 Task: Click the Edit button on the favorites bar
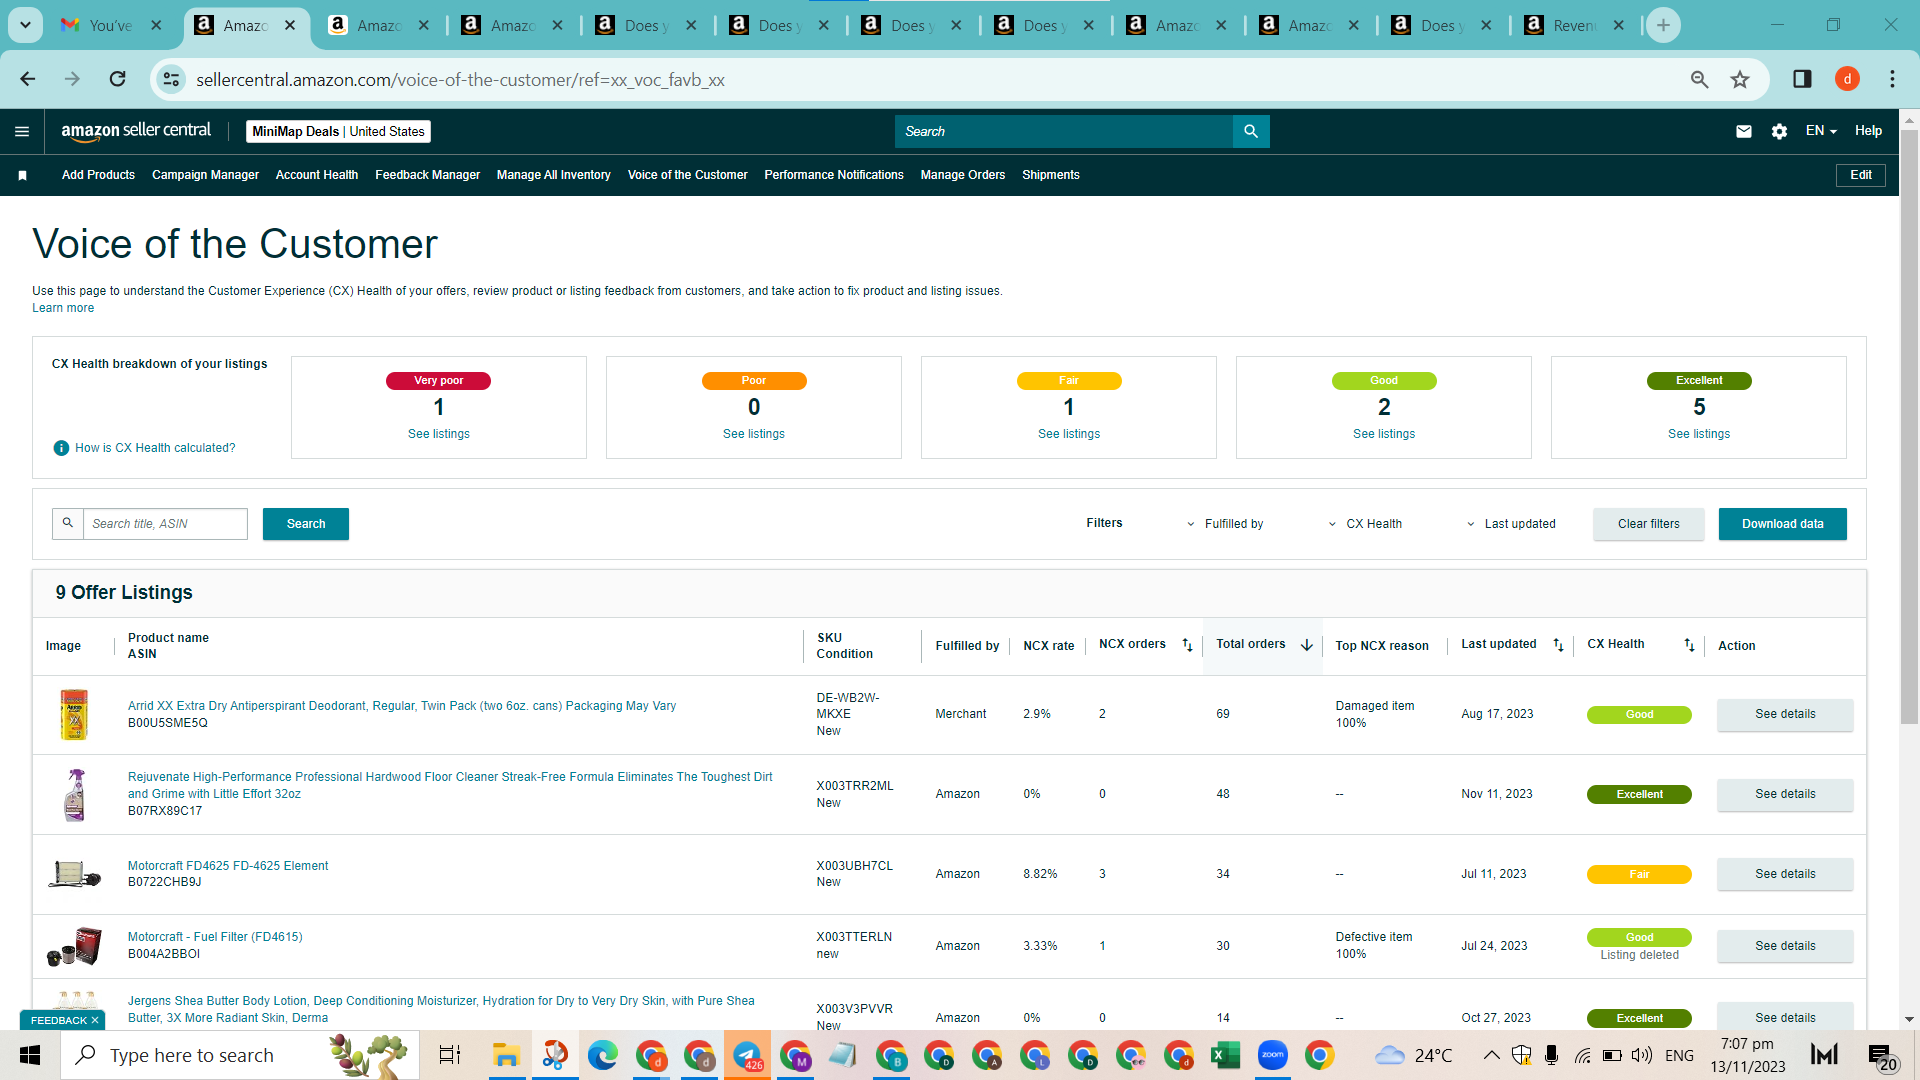click(1861, 175)
